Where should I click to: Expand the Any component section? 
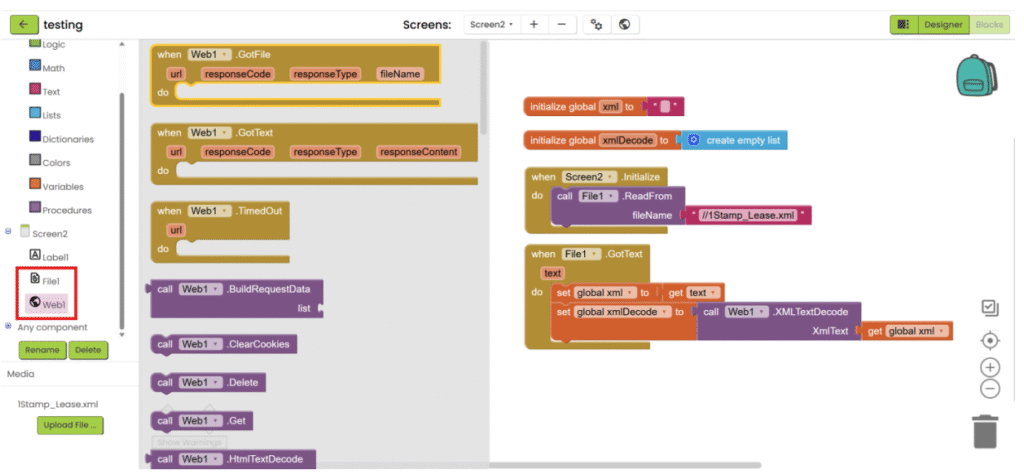pyautogui.click(x=9, y=327)
